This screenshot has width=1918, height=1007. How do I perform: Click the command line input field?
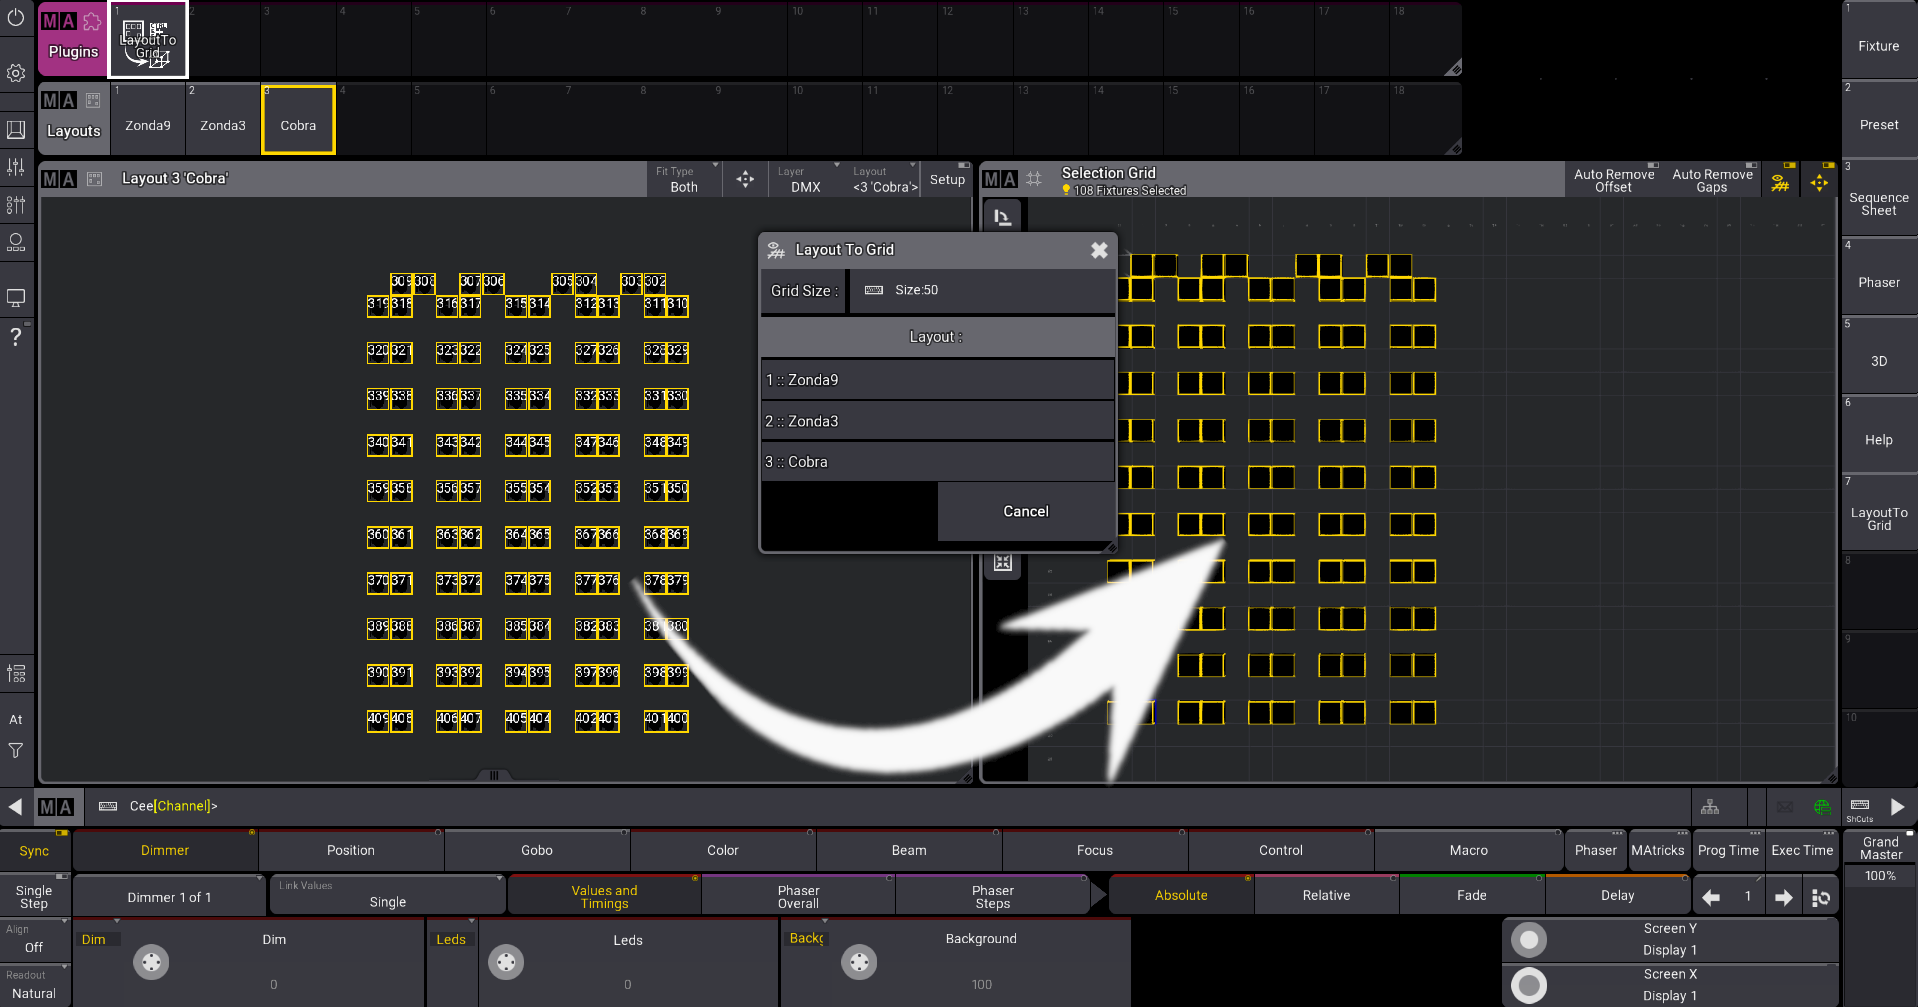(x=400, y=806)
